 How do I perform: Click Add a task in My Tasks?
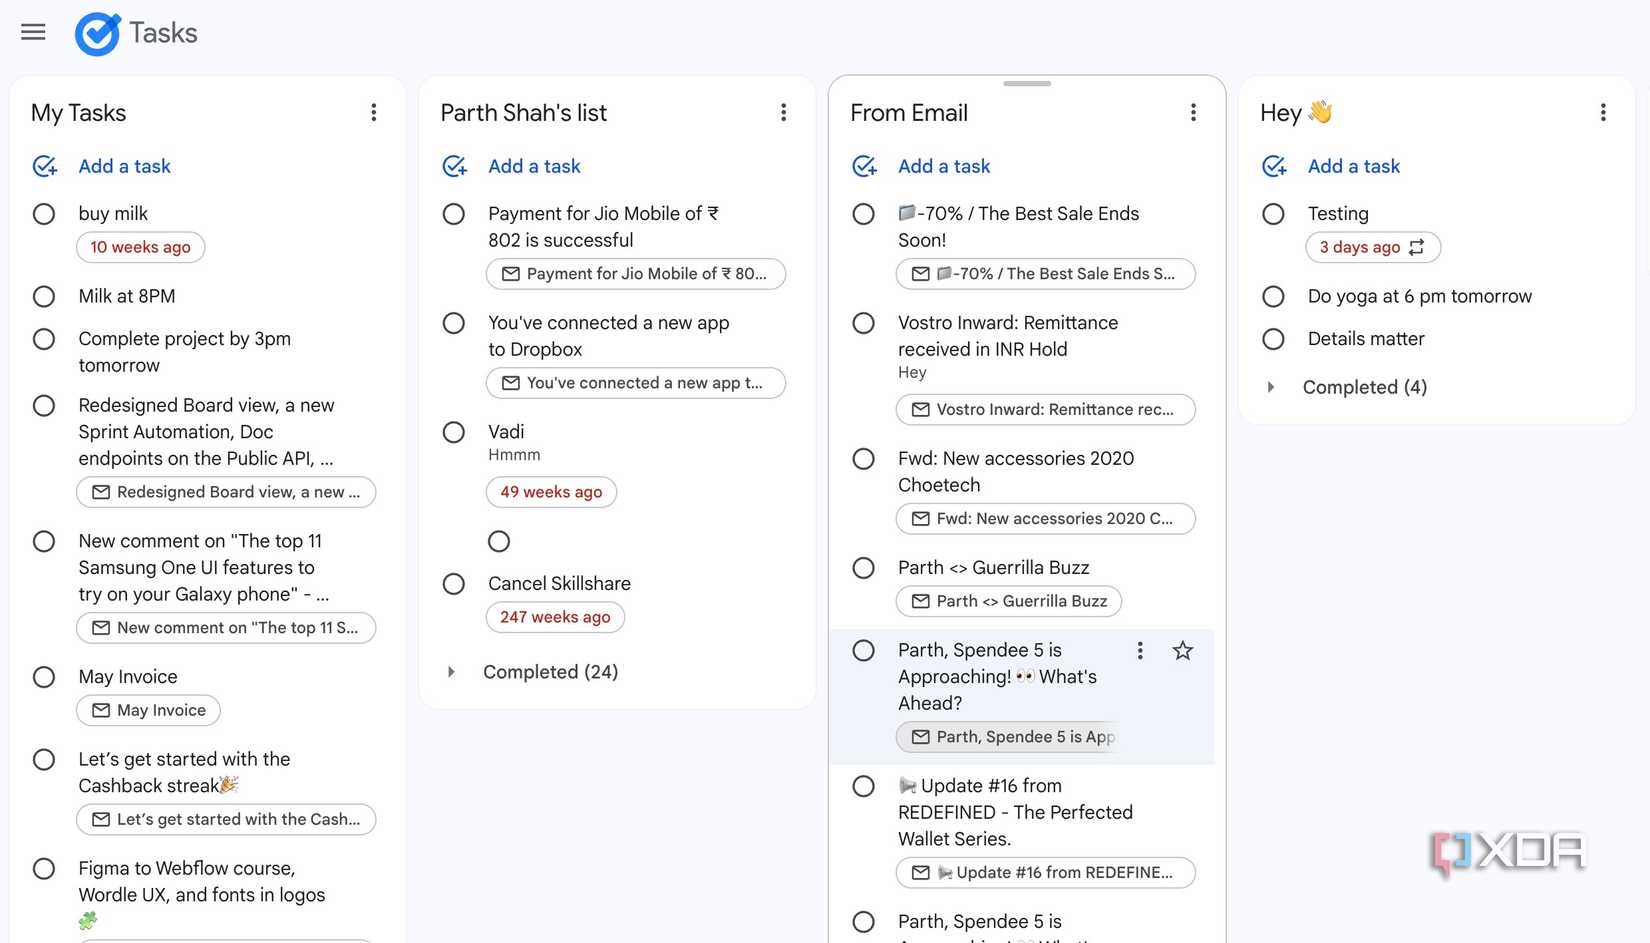(x=125, y=167)
